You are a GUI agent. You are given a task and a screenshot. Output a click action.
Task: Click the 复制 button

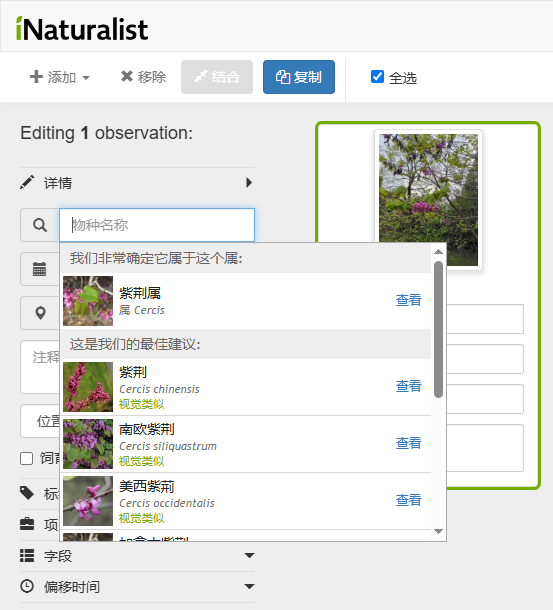click(299, 77)
